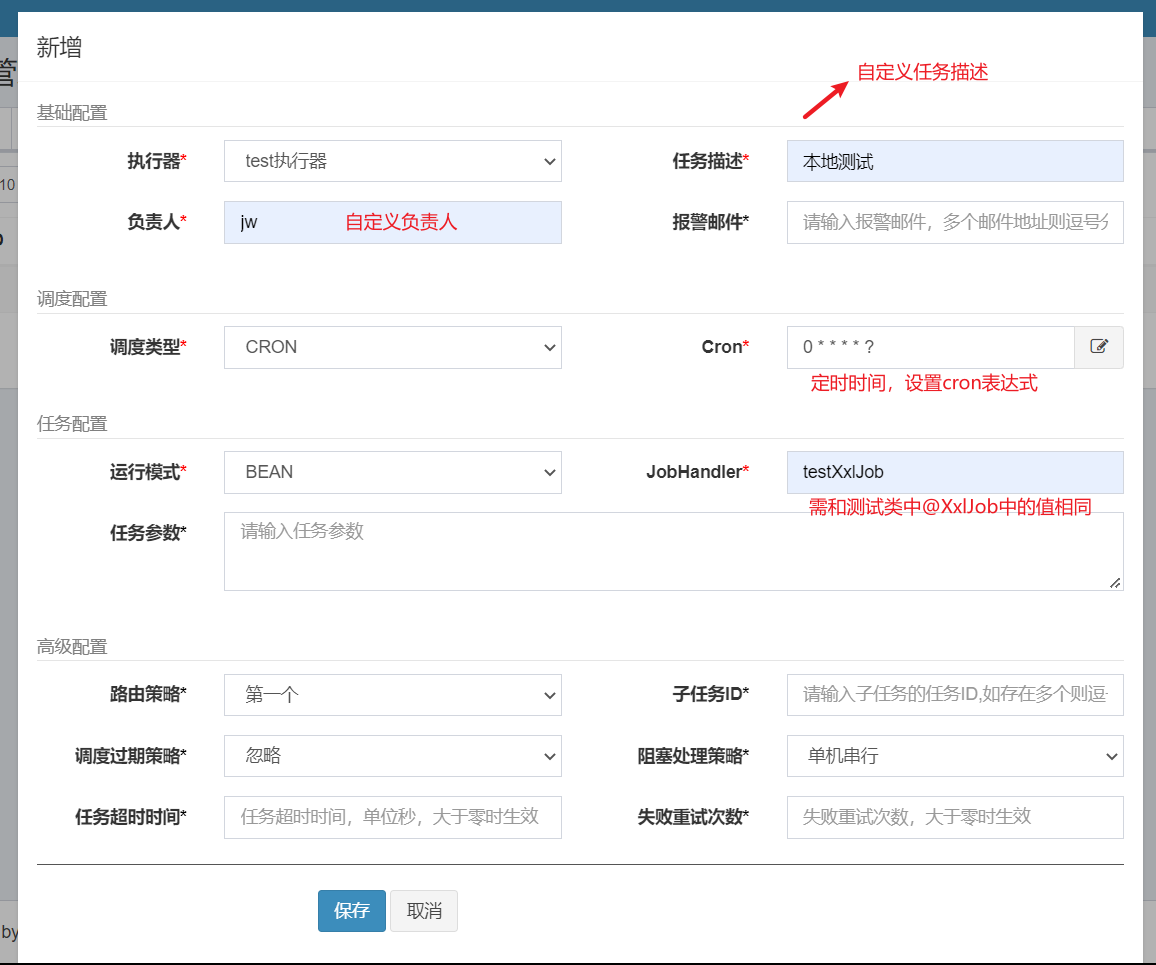
Task: Click the 任务描述 field label
Action: [711, 161]
